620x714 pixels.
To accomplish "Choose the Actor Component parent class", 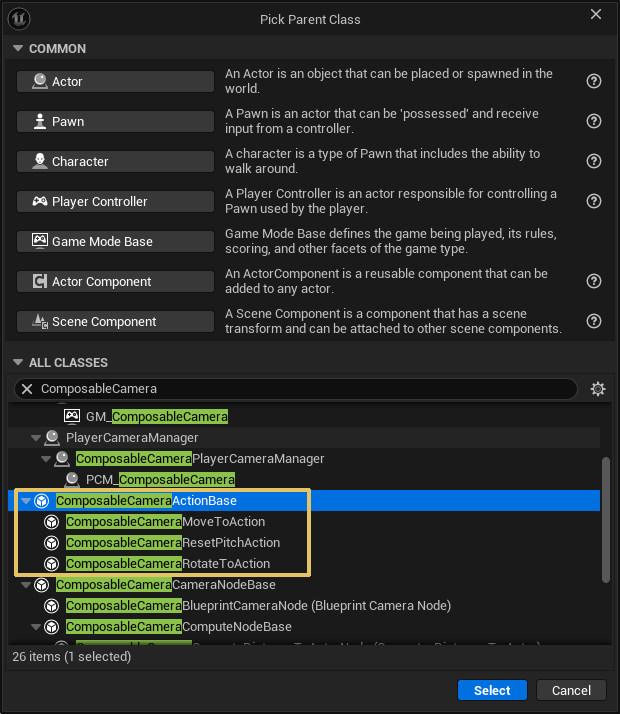I will coord(115,281).
